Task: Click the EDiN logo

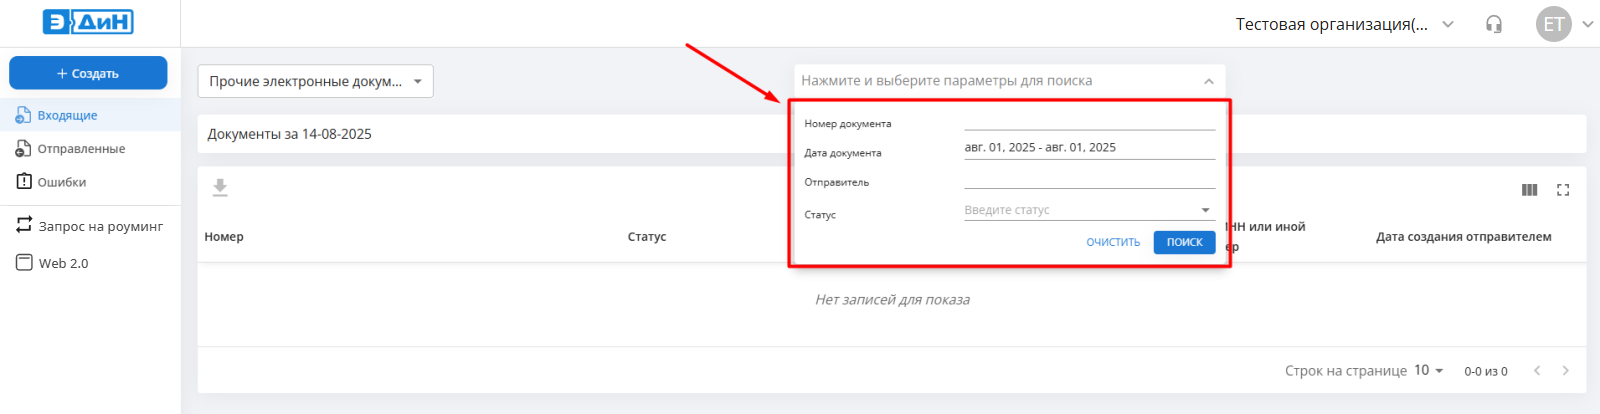Action: tap(88, 22)
